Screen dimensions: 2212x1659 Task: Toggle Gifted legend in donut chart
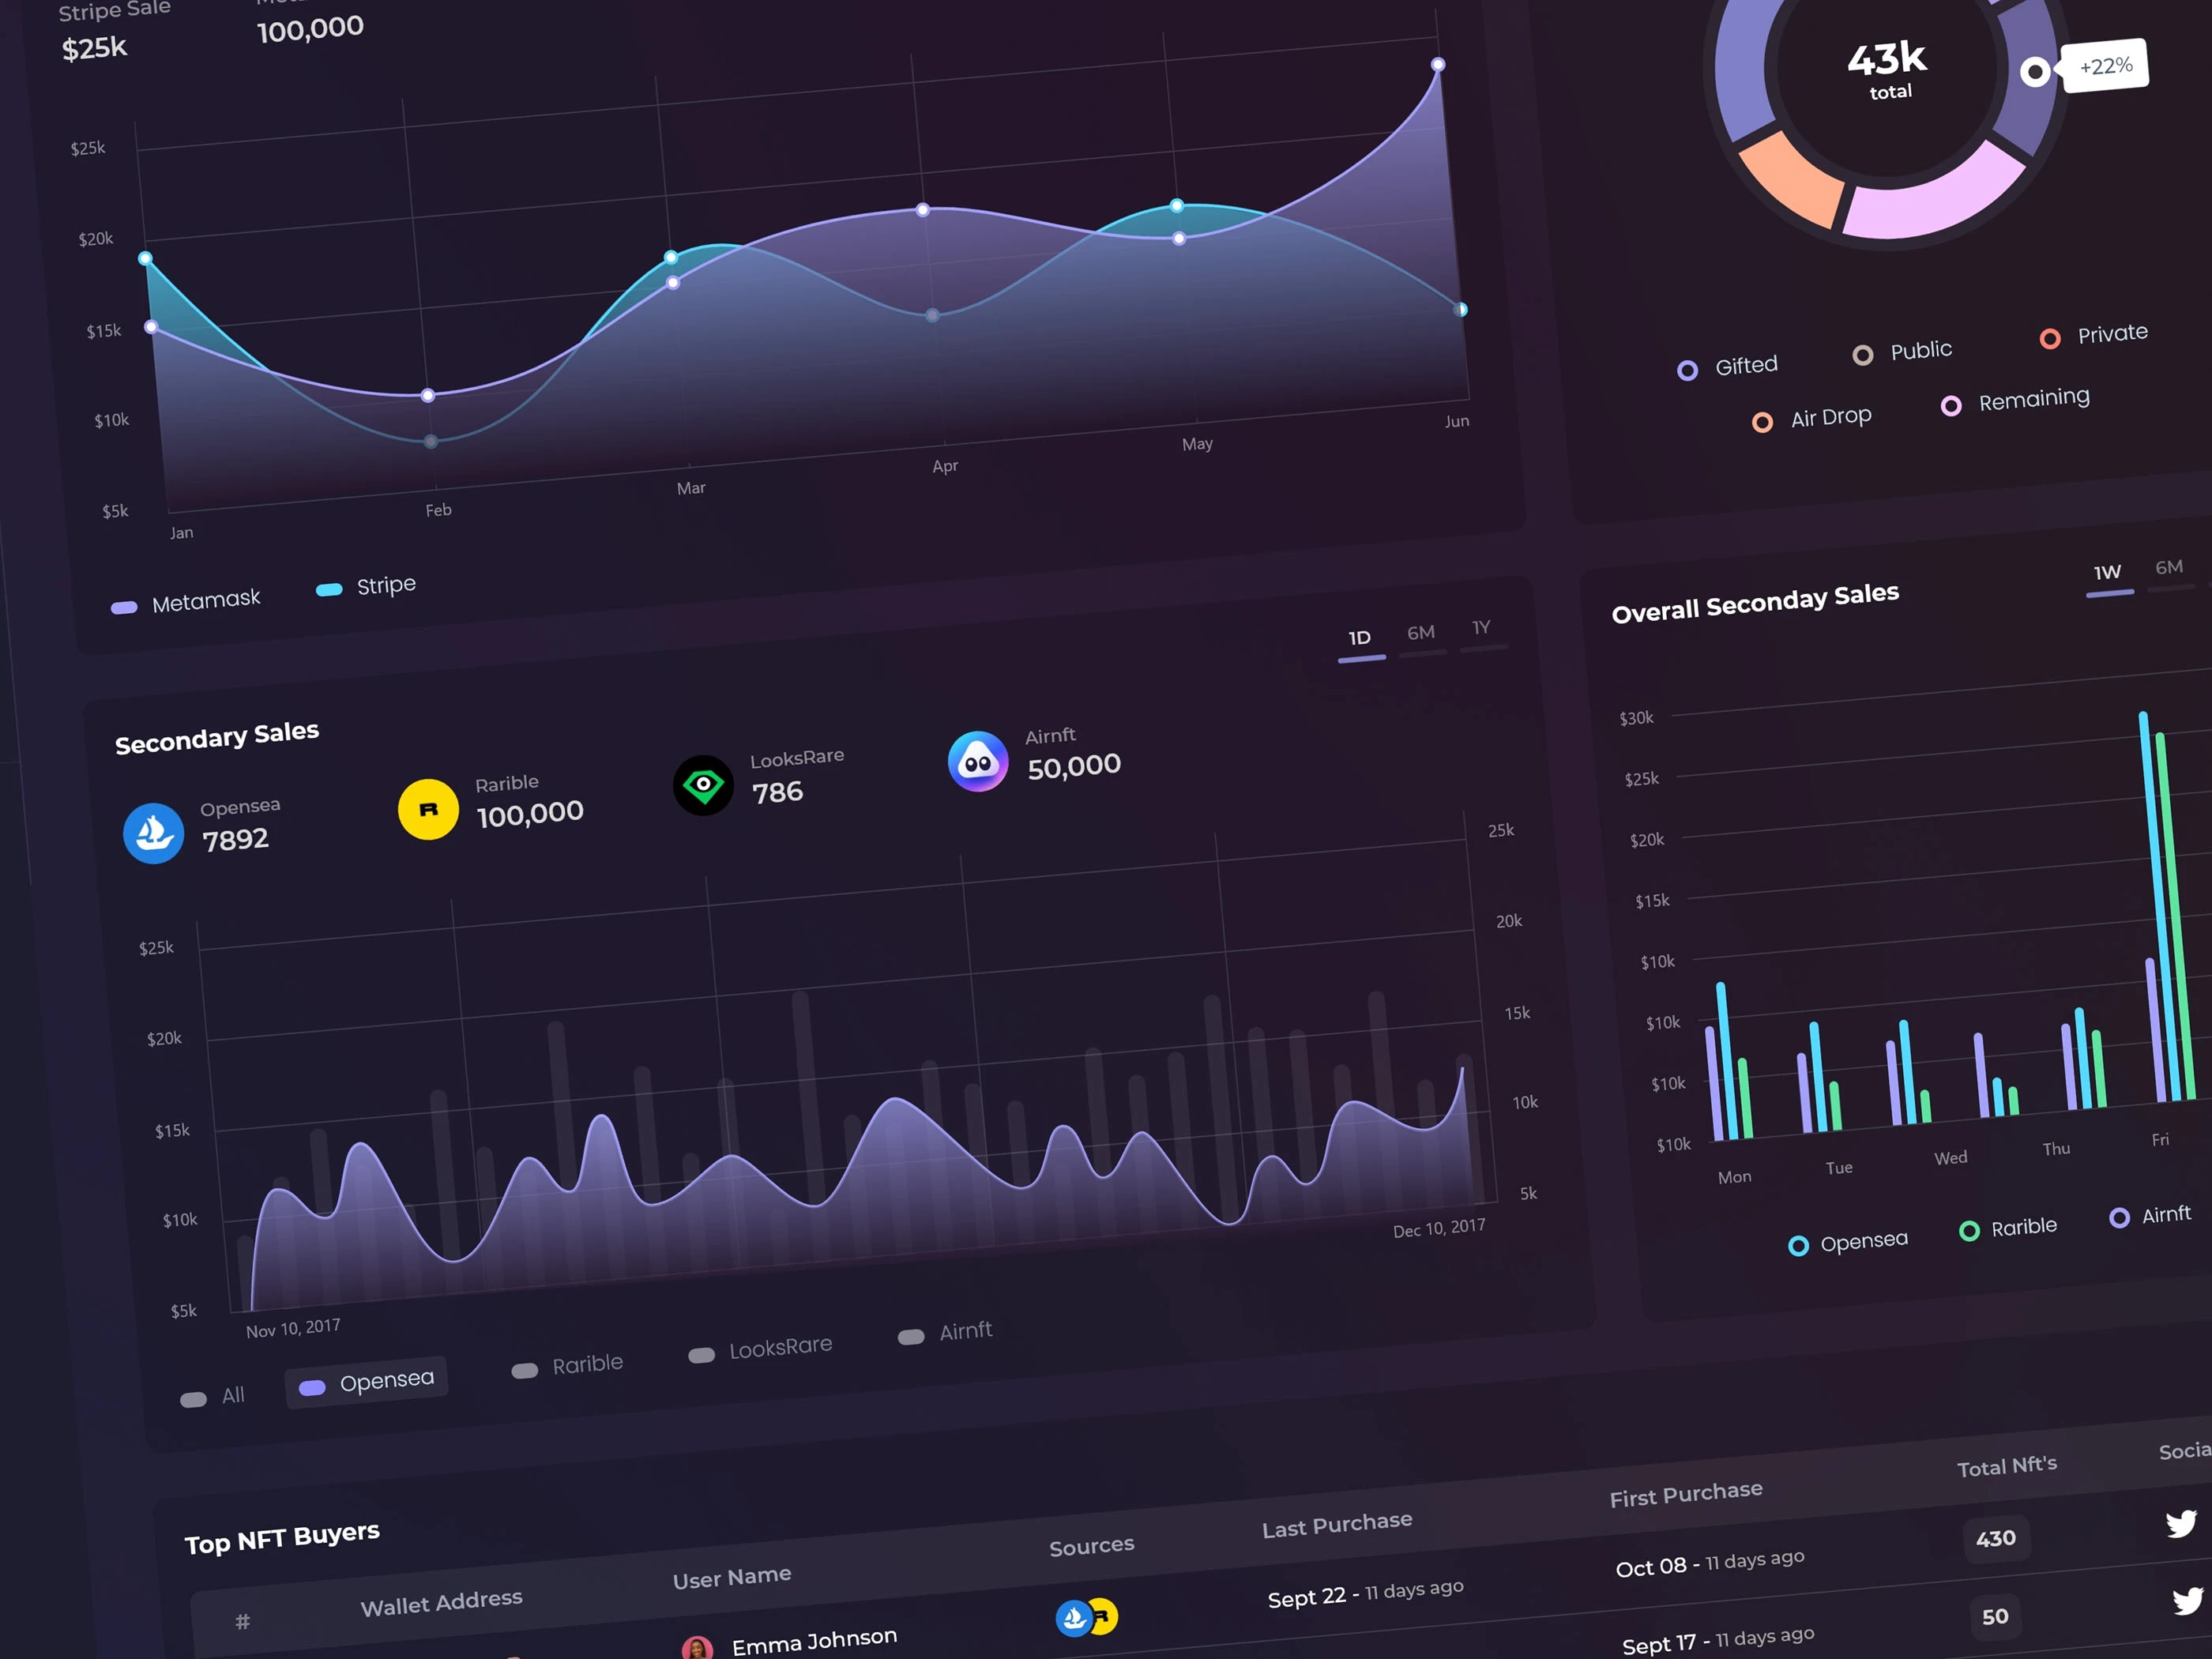(x=1728, y=367)
